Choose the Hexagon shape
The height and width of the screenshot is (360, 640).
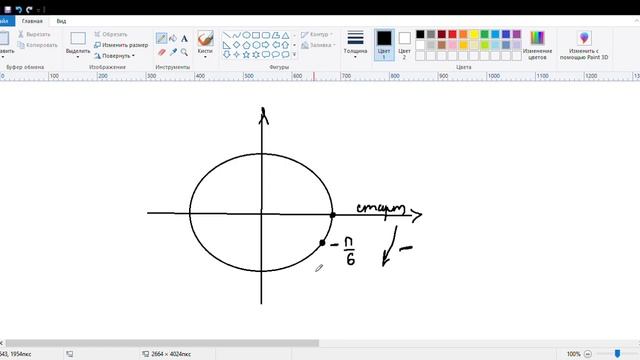[256, 45]
